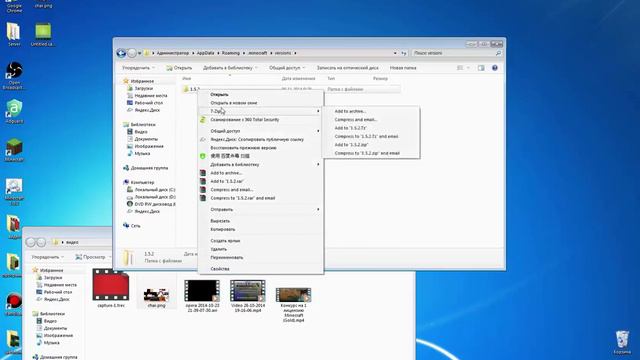This screenshot has width=640, height=360.
Task: Choose 'Compress to 1.5.2.zip and email'
Action: click(x=367, y=153)
